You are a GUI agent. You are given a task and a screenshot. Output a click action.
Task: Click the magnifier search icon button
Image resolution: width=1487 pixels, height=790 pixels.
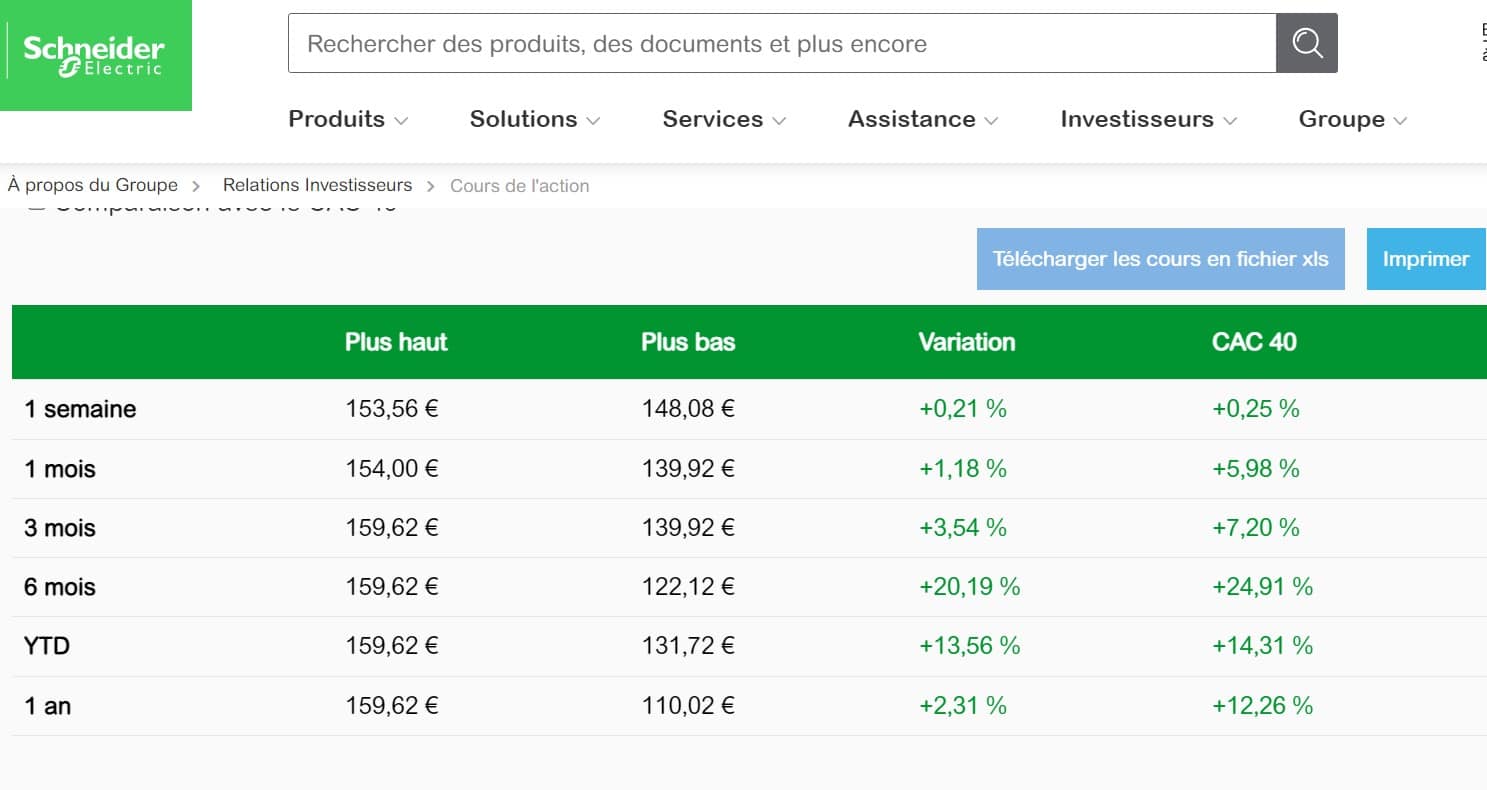click(x=1307, y=43)
